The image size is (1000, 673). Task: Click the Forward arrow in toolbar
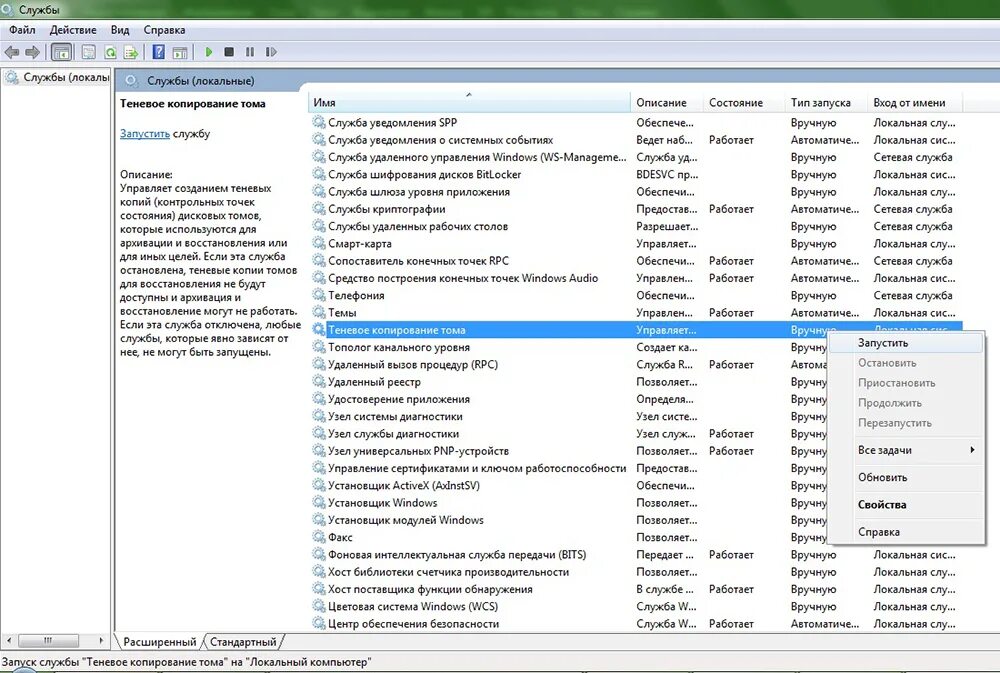pos(32,52)
